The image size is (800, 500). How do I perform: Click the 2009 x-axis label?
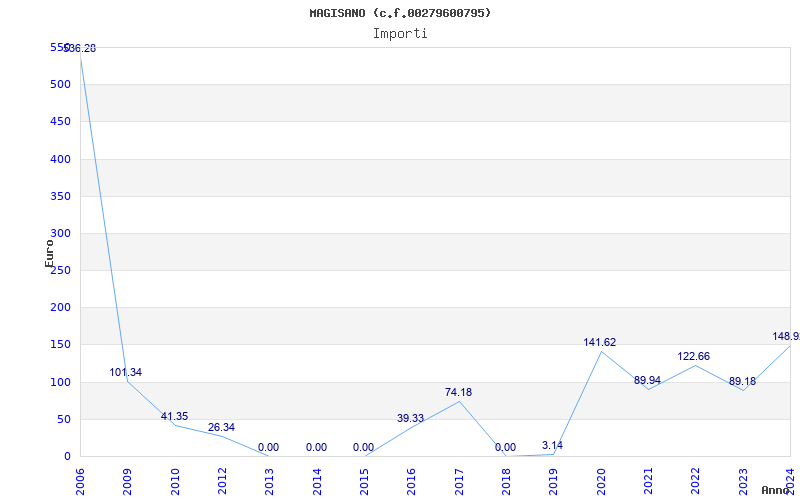pyautogui.click(x=127, y=482)
